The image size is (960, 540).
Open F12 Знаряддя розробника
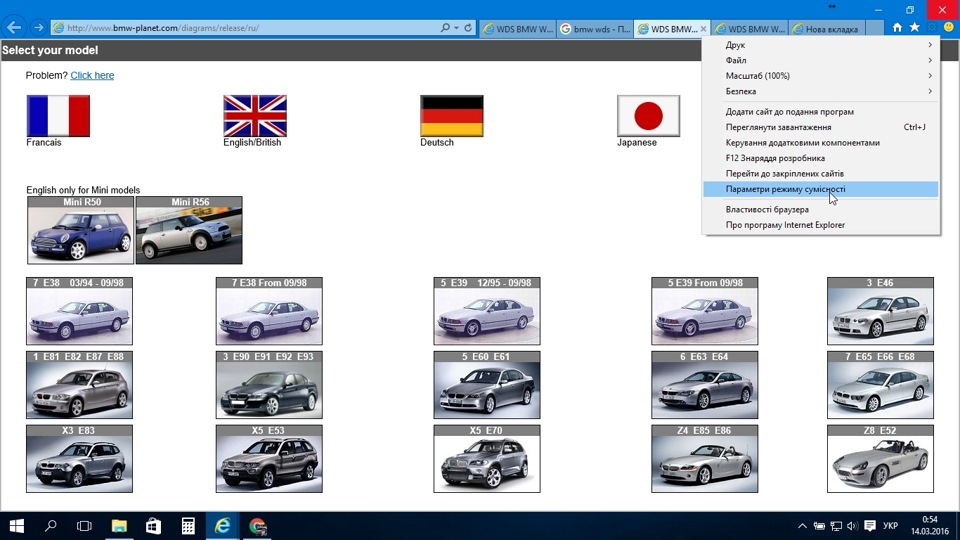[x=821, y=158]
